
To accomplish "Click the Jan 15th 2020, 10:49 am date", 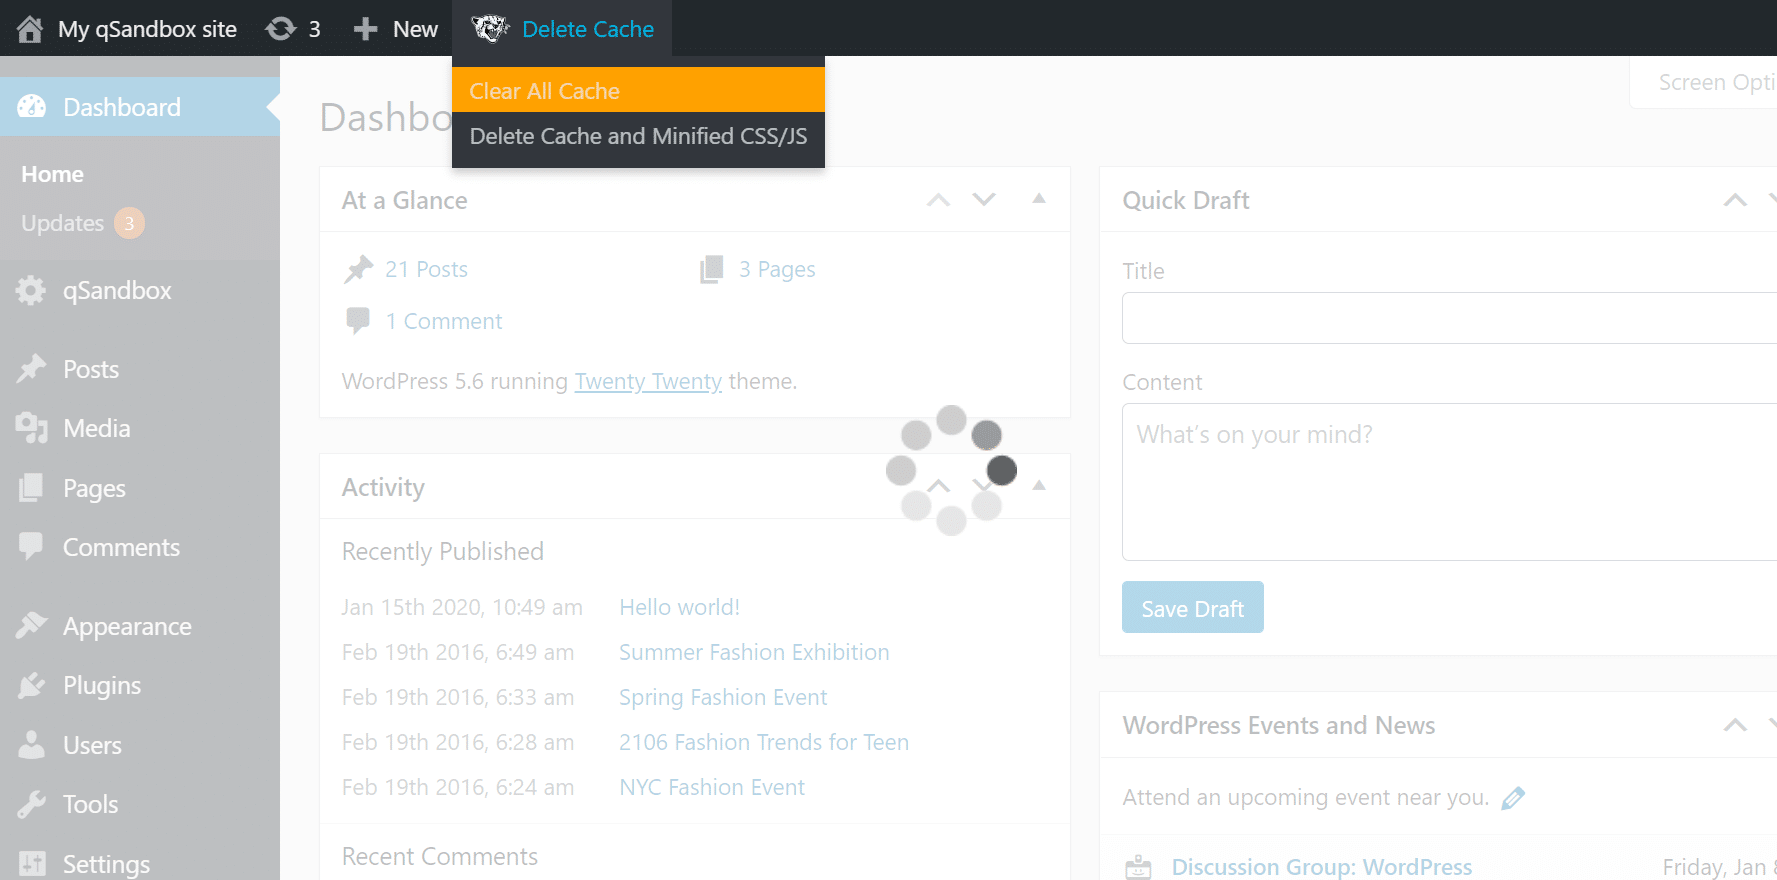I will pos(462,607).
